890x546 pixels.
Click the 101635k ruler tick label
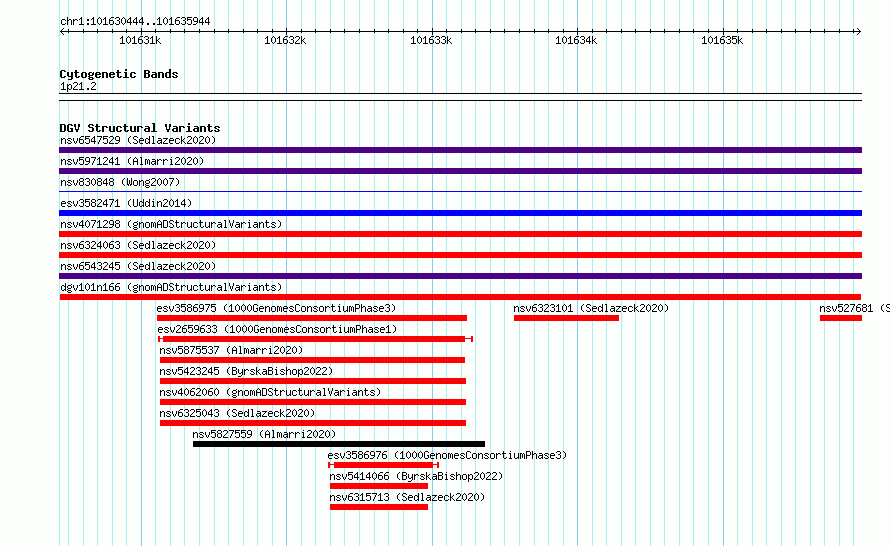722,40
